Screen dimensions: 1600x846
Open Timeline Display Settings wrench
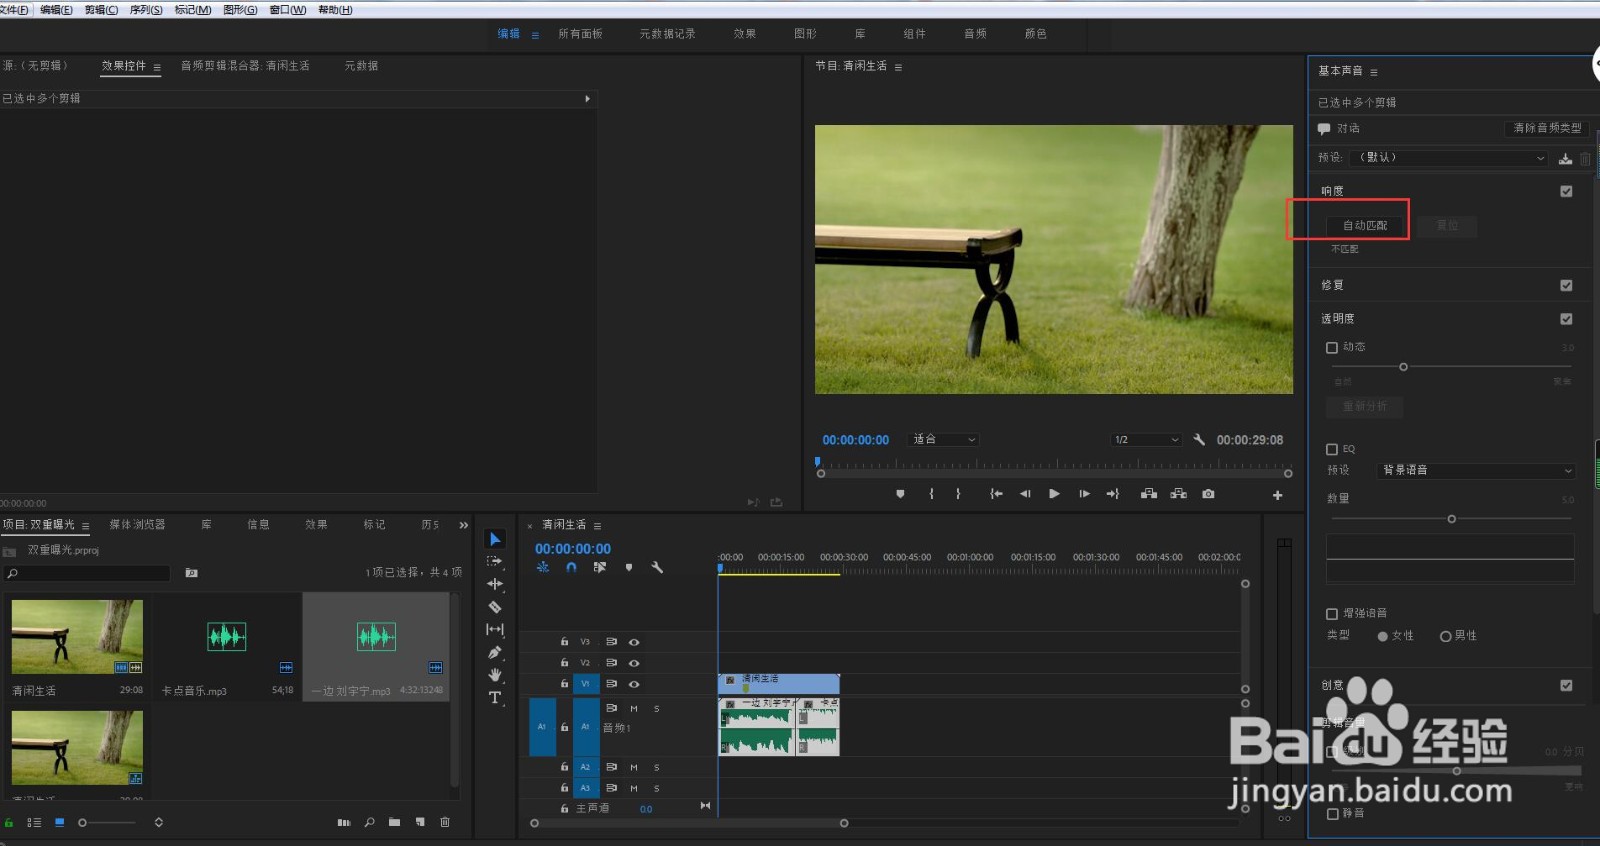pyautogui.click(x=657, y=567)
